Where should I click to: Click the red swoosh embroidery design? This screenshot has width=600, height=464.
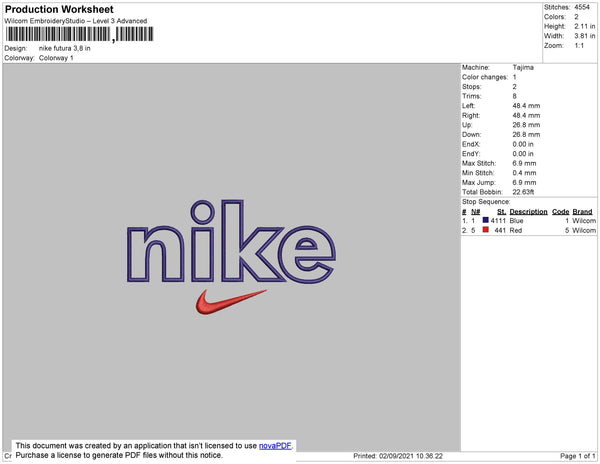pos(231,302)
